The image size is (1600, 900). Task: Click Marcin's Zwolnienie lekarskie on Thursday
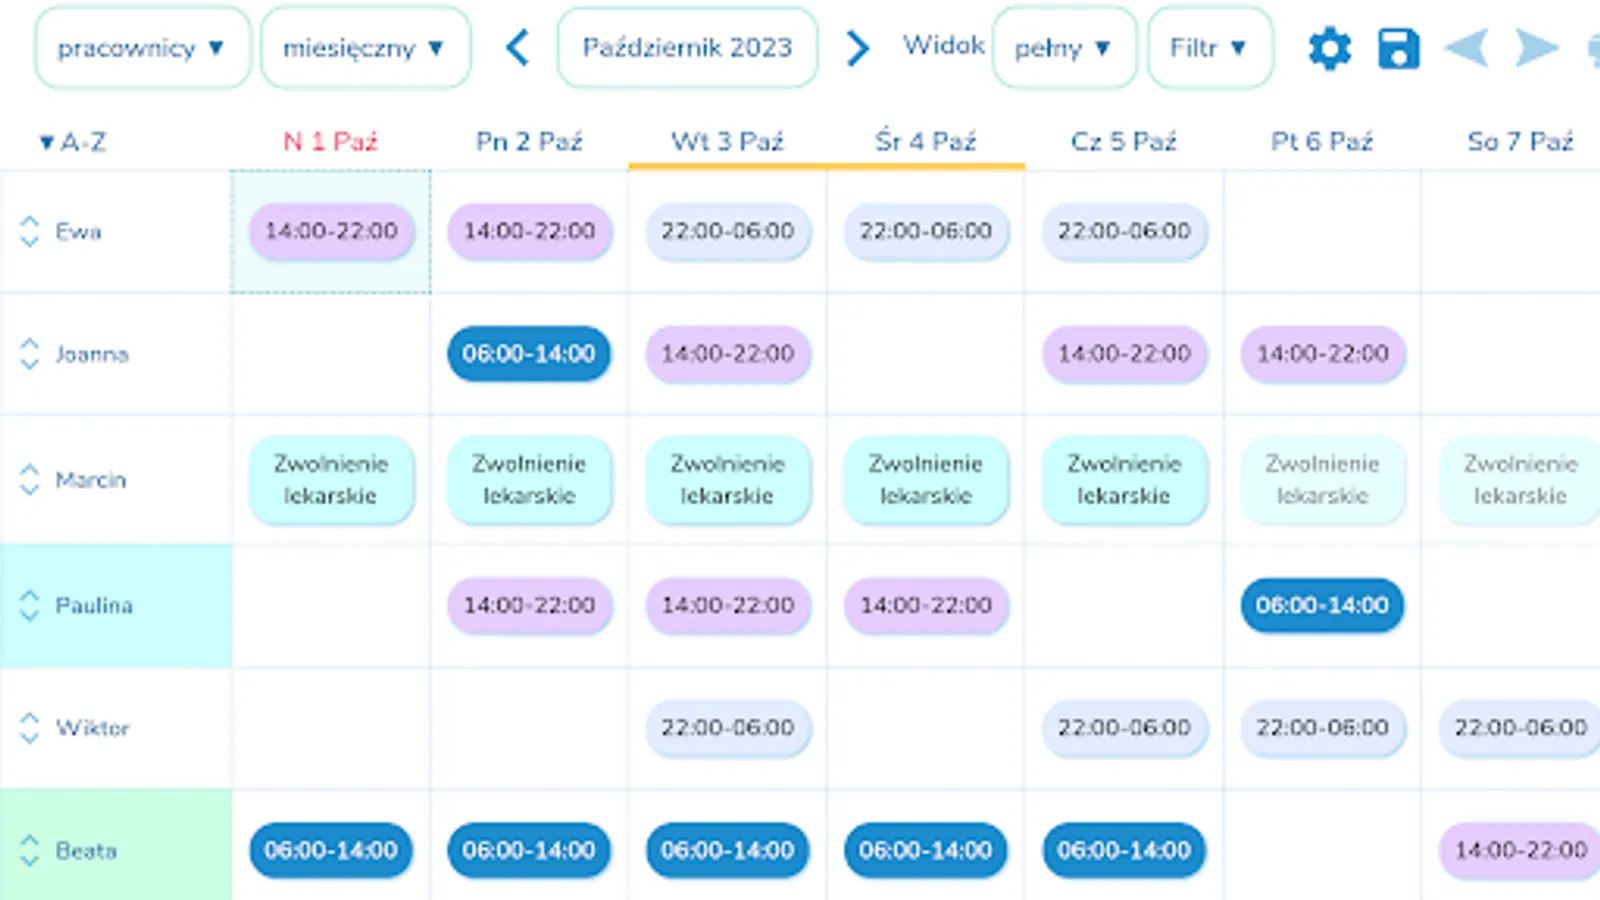(1124, 480)
